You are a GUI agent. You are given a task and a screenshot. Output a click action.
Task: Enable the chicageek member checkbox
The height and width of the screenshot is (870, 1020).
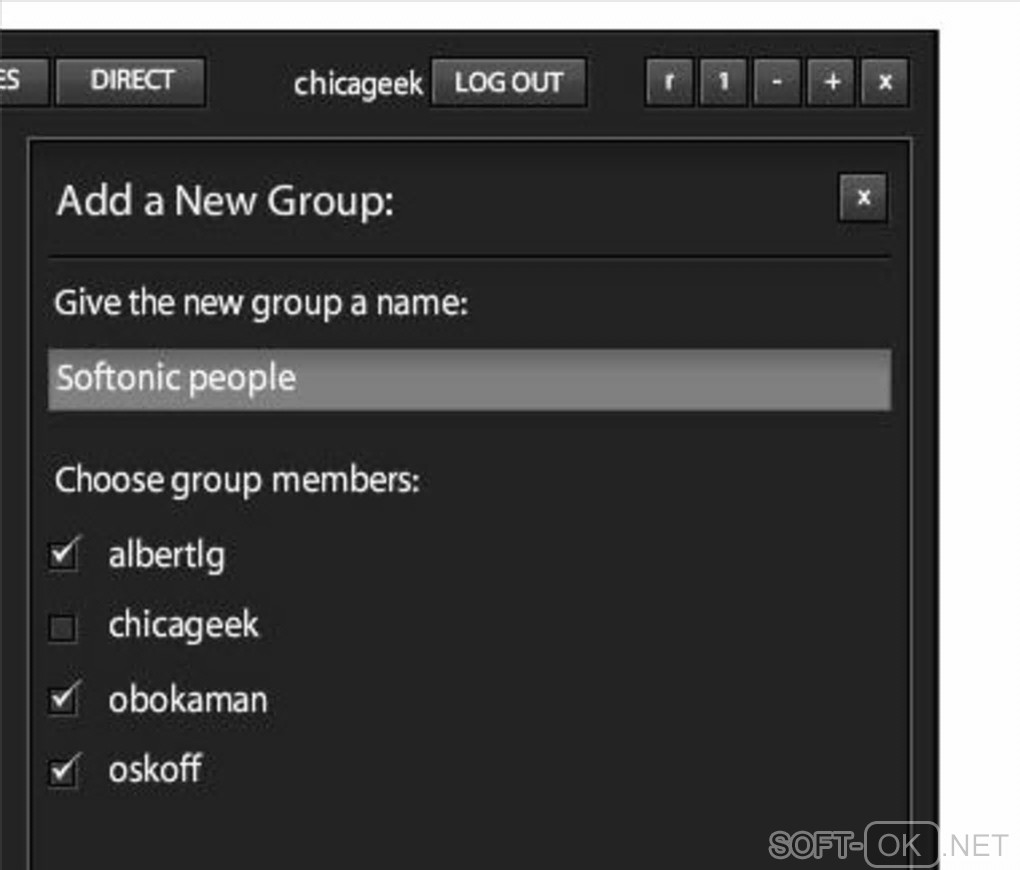click(x=63, y=627)
